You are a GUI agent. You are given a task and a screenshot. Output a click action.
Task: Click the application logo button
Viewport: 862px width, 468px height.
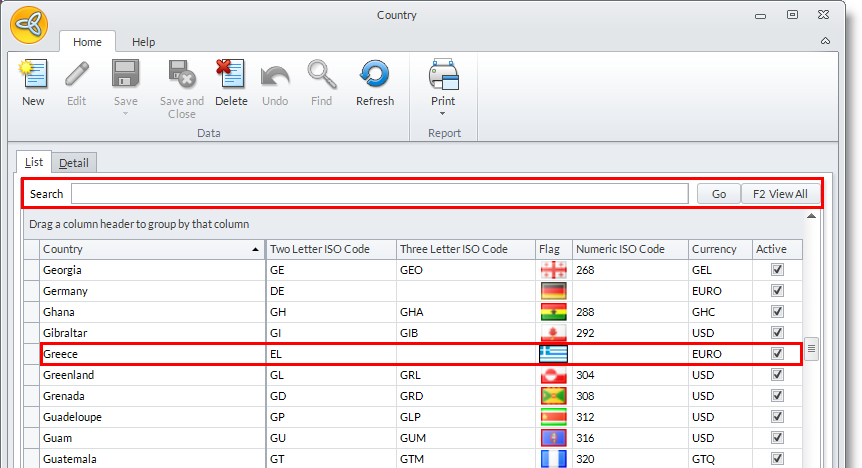pyautogui.click(x=29, y=24)
